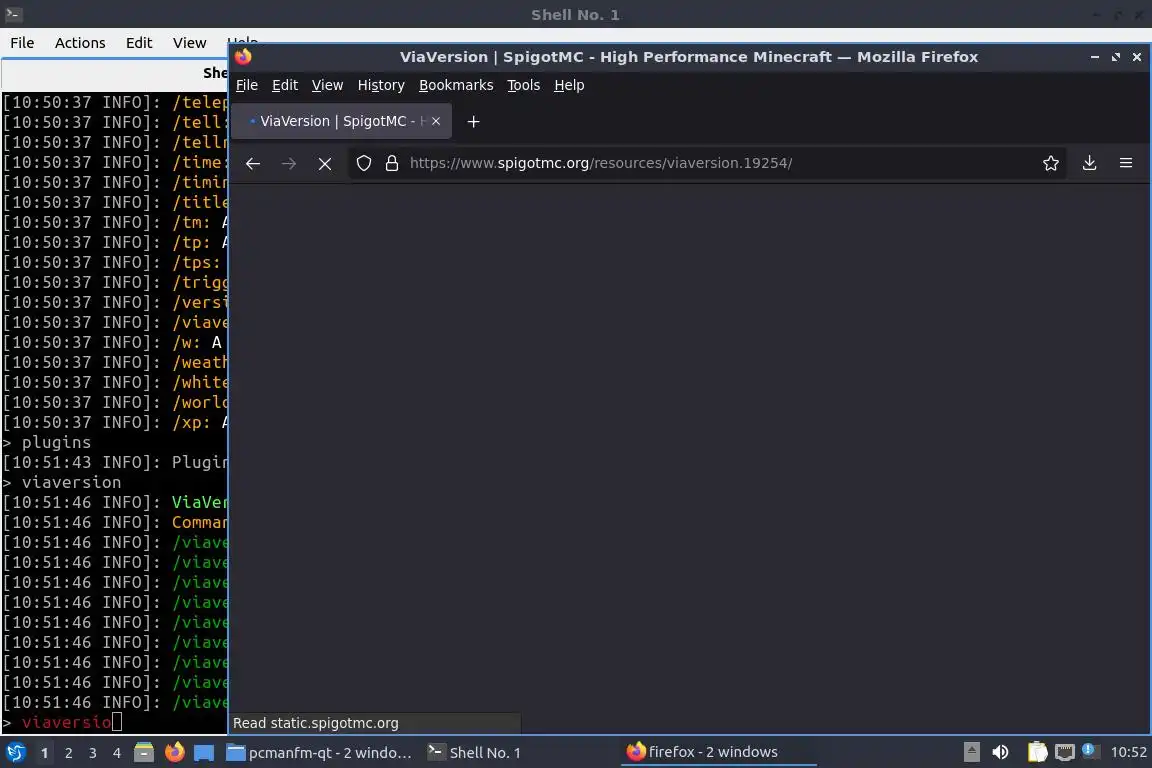Open Firefox View menu

tap(327, 85)
